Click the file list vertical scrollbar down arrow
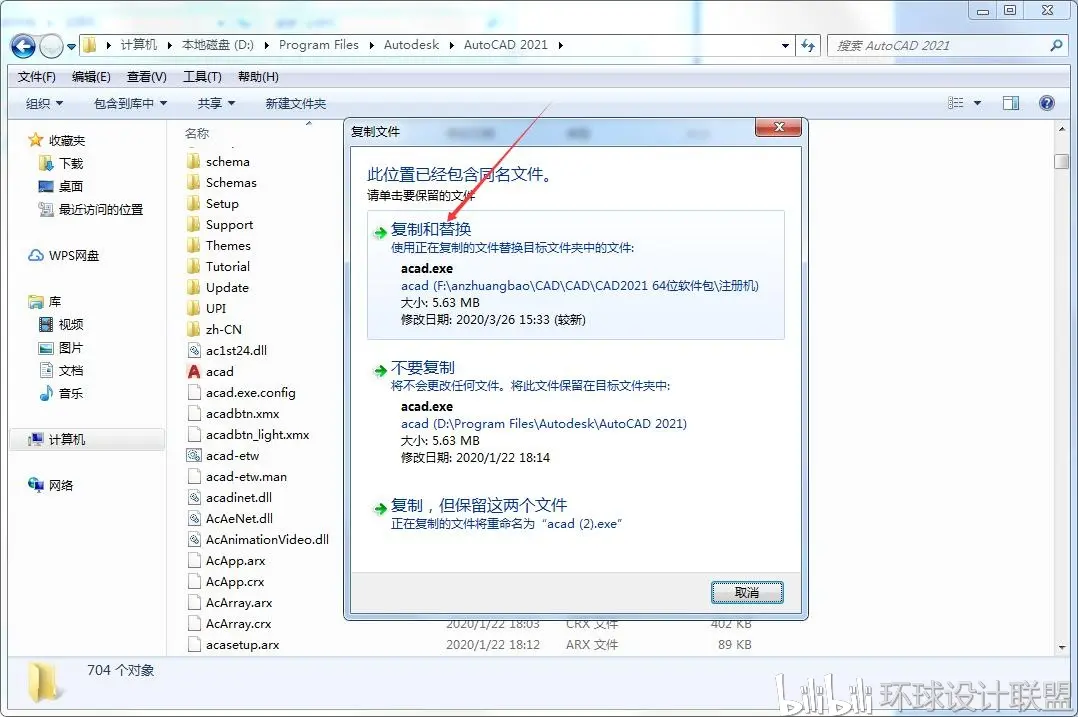1078x717 pixels. [1062, 647]
